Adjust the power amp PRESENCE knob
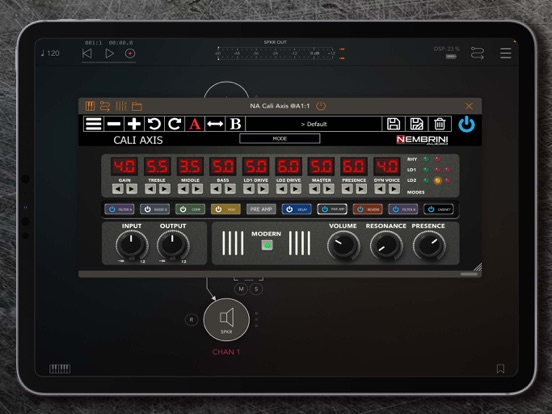 coord(429,246)
